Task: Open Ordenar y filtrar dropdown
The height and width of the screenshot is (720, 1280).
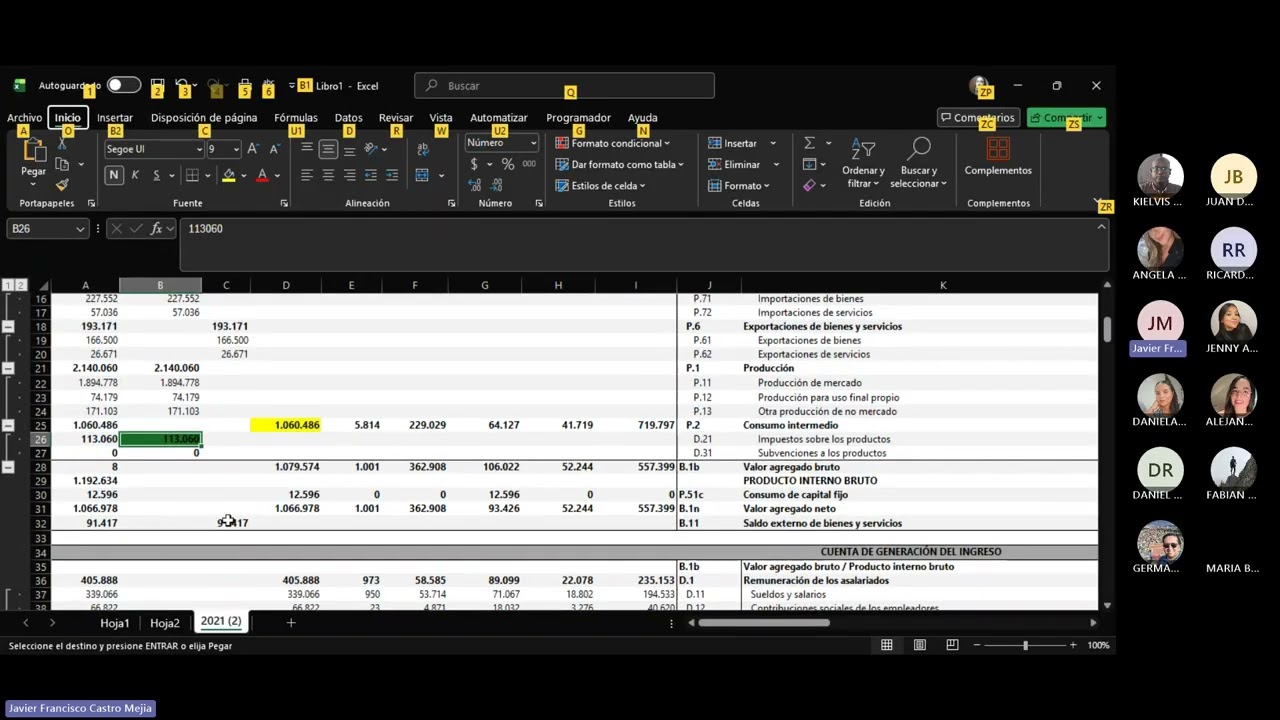Action: tap(863, 163)
